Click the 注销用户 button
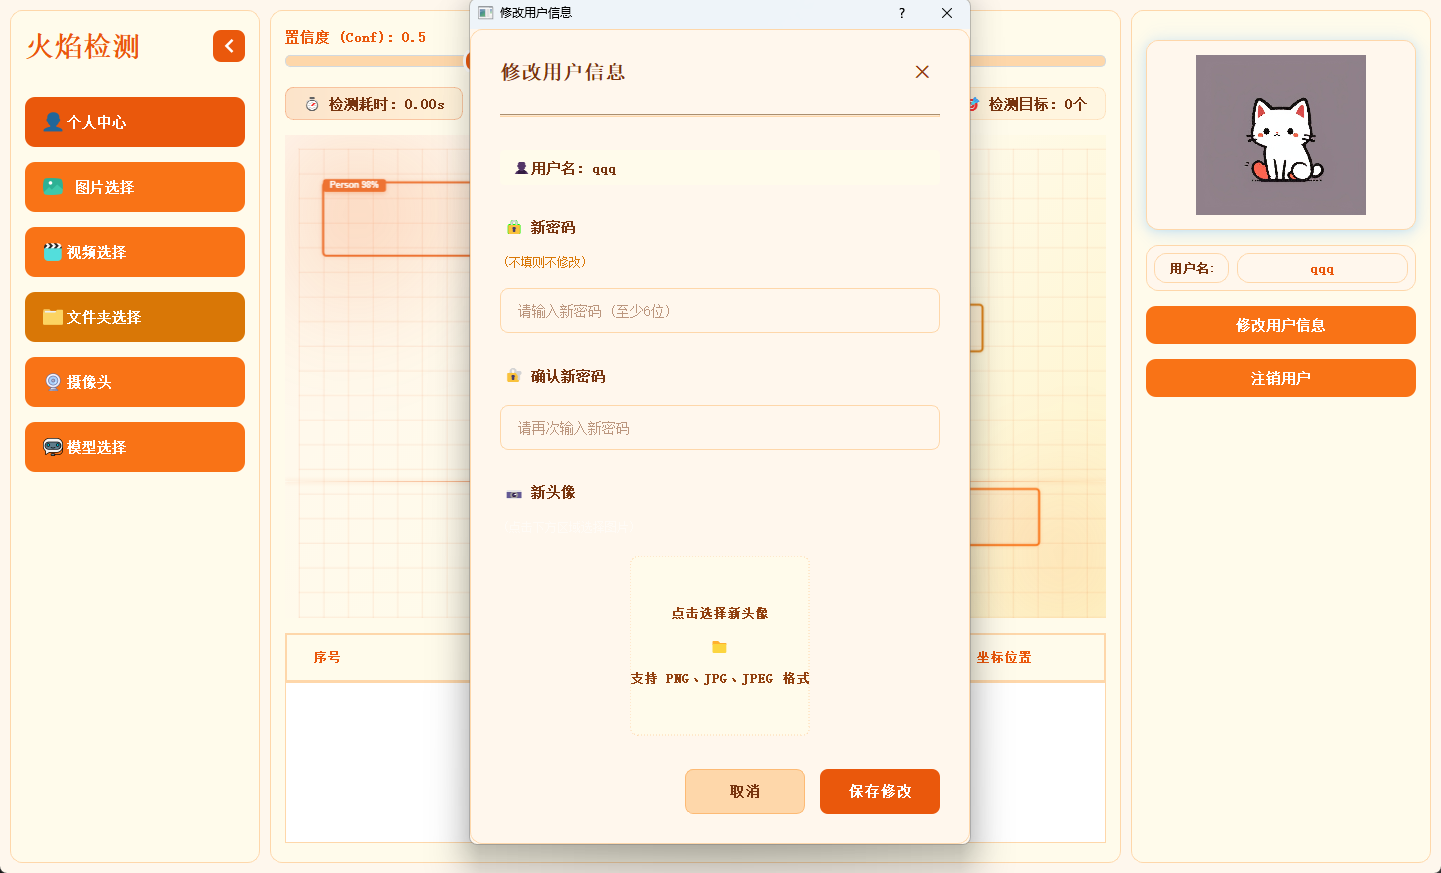The width and height of the screenshot is (1441, 873). [x=1281, y=378]
